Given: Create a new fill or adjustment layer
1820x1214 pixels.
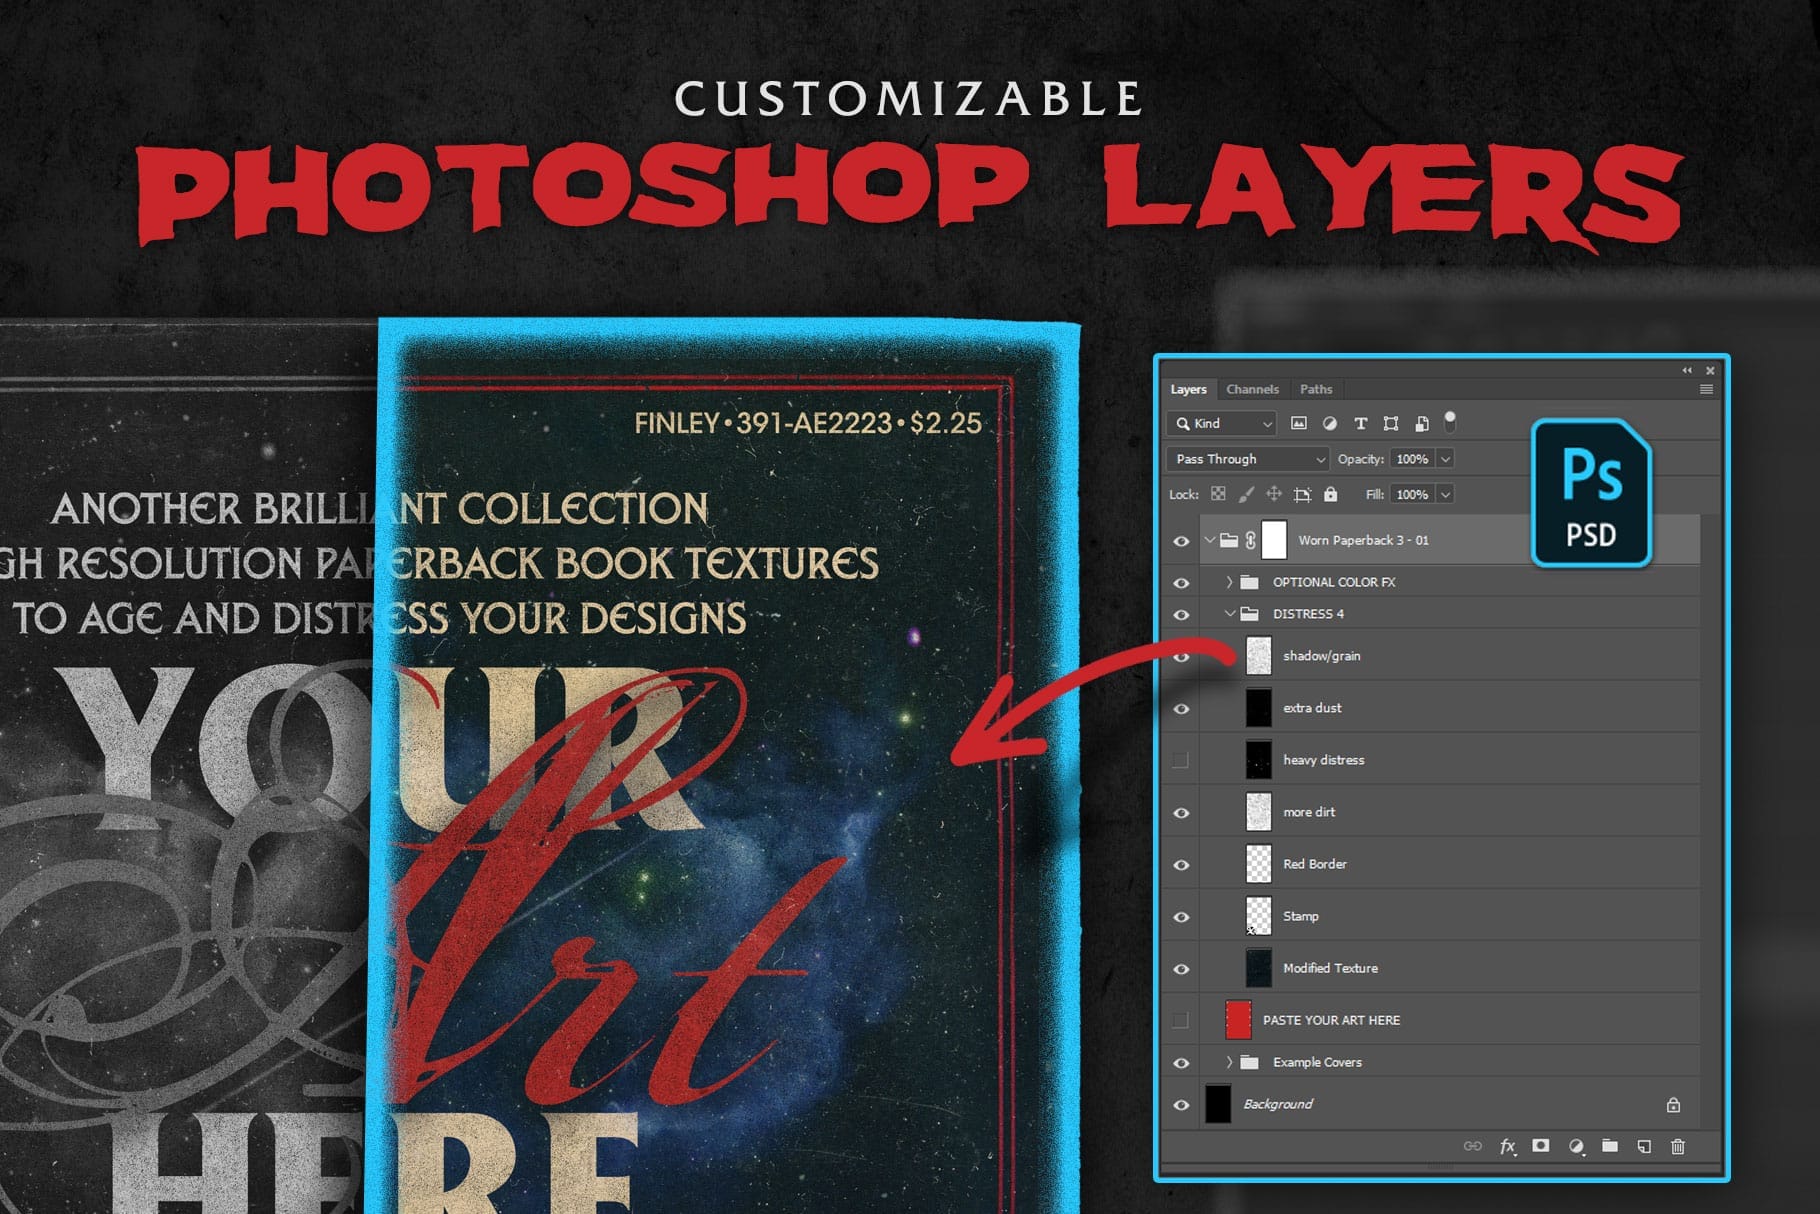Looking at the screenshot, I should click(x=1576, y=1146).
